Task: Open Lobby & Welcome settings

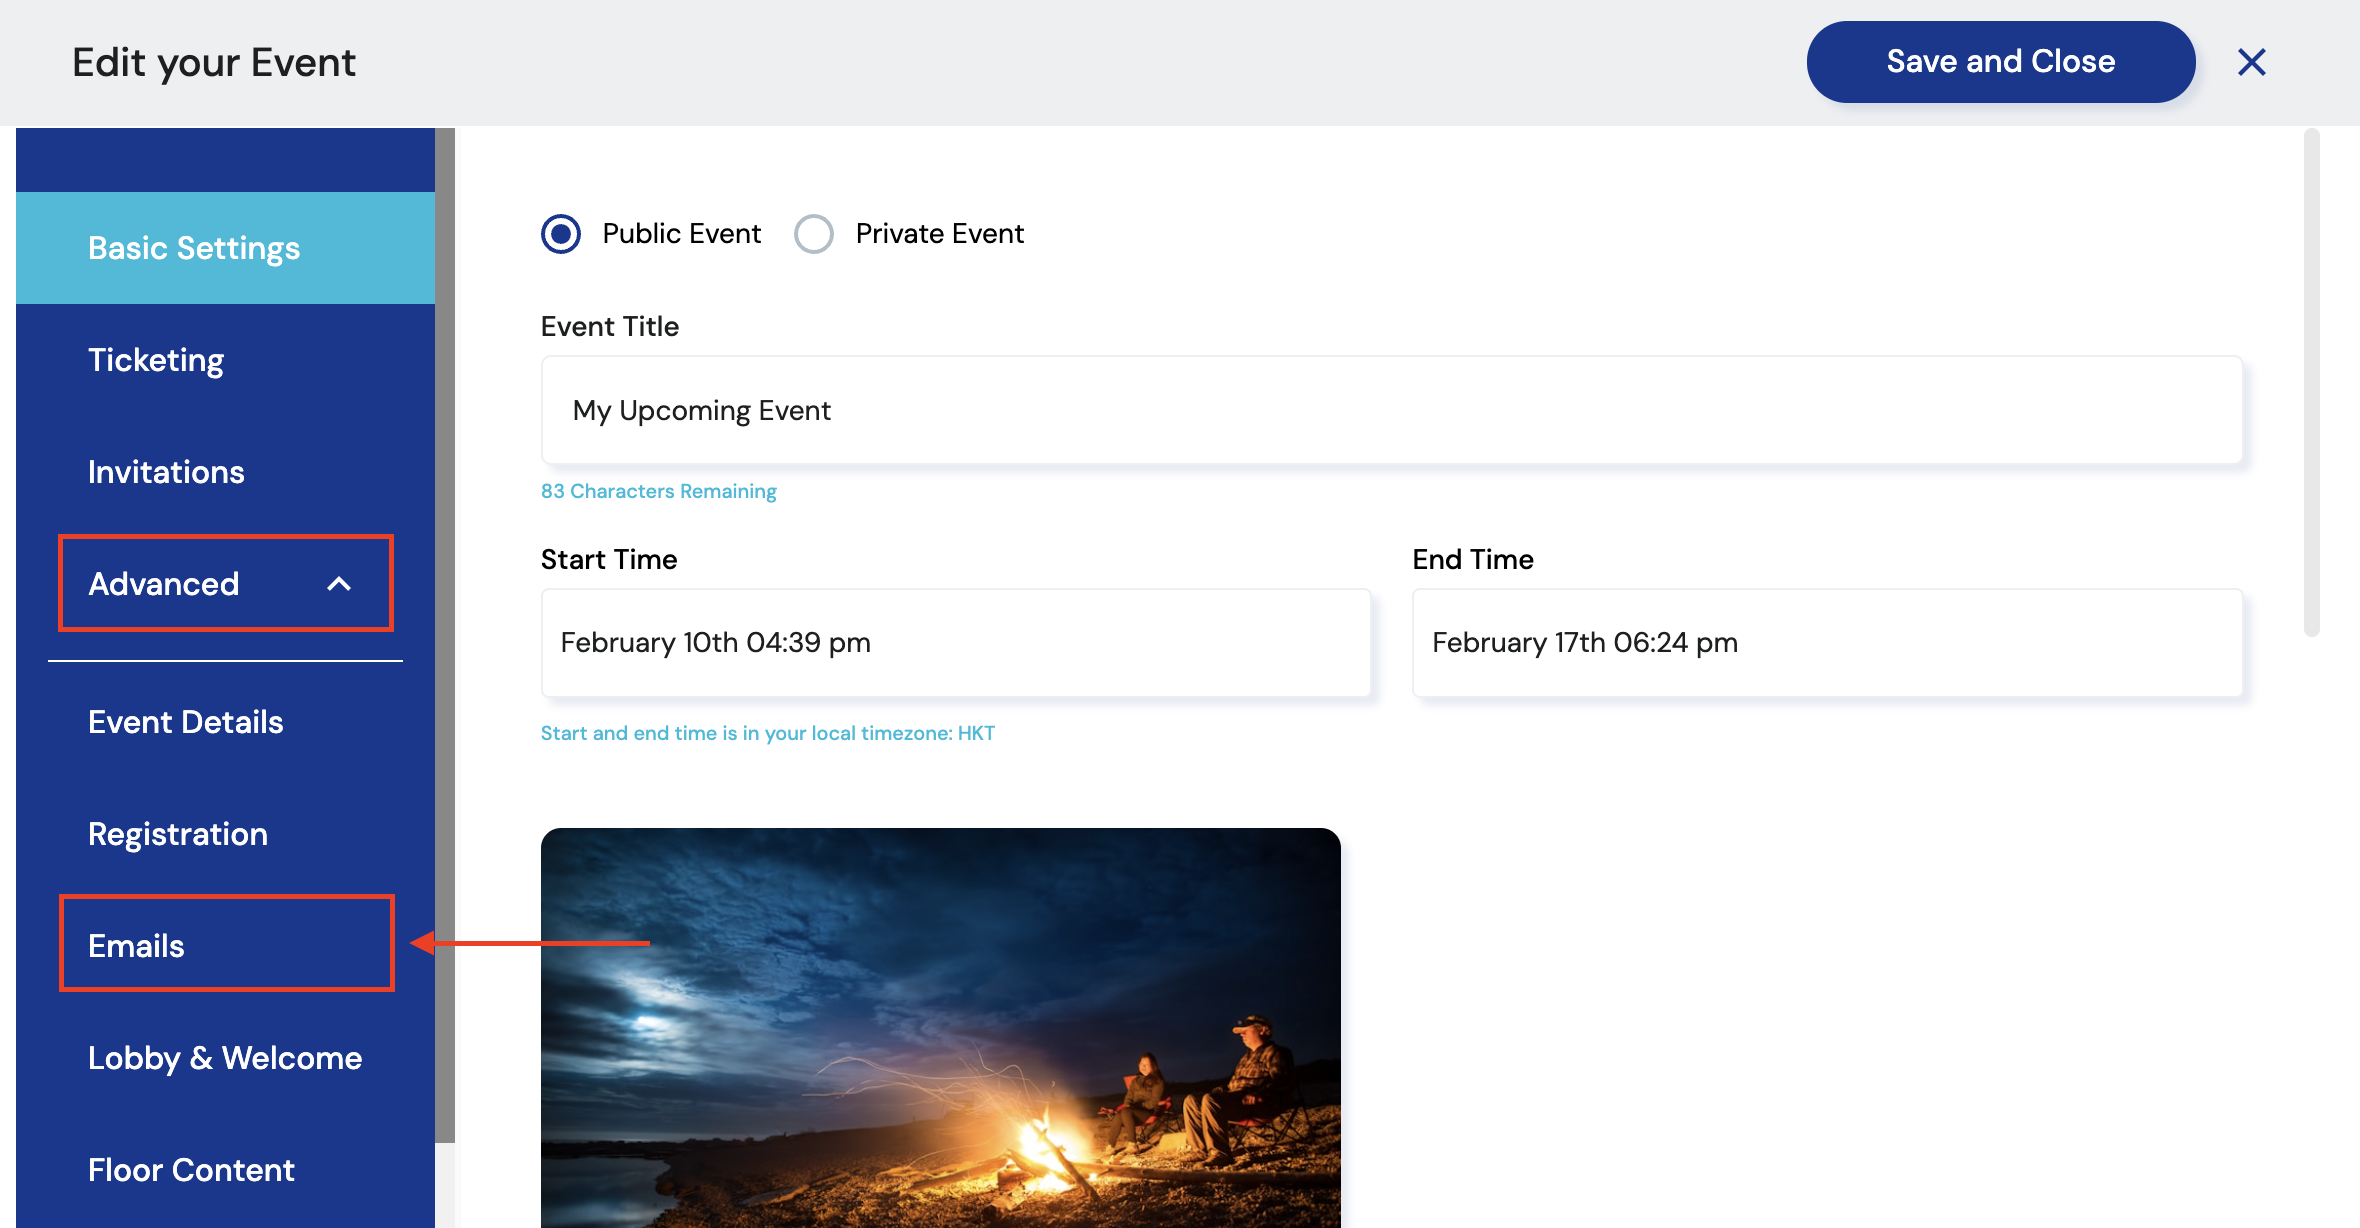Action: tap(225, 1058)
